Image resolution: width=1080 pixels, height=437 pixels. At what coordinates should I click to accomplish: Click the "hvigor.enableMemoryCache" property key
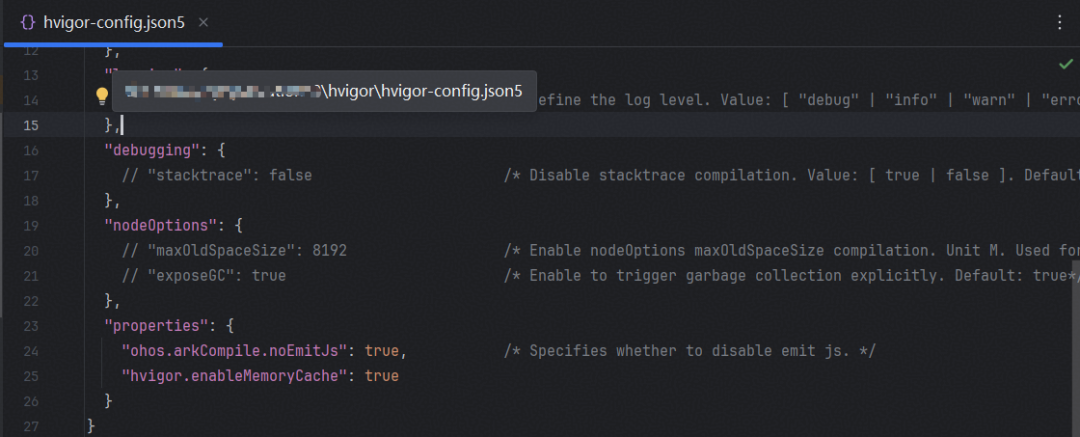click(234, 376)
